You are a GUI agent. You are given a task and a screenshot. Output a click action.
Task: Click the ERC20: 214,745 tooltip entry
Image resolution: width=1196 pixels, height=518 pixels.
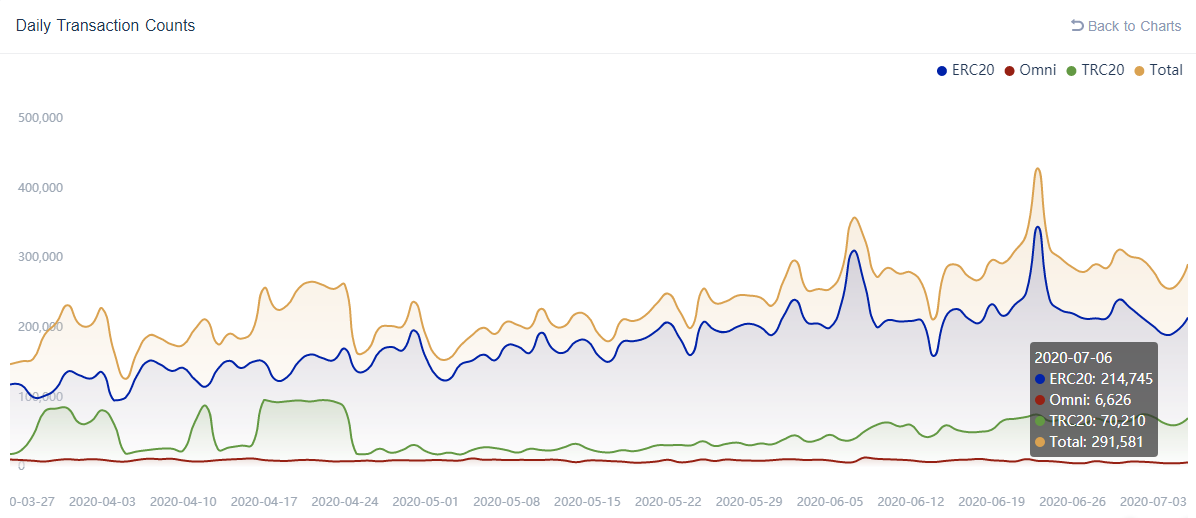1094,378
